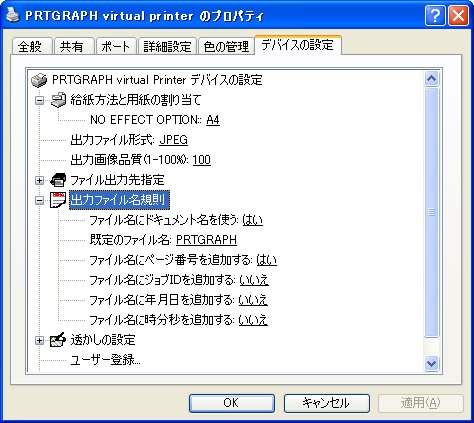
Task: Click the printer icon beside ファイル出力先指定
Action: 58,180
